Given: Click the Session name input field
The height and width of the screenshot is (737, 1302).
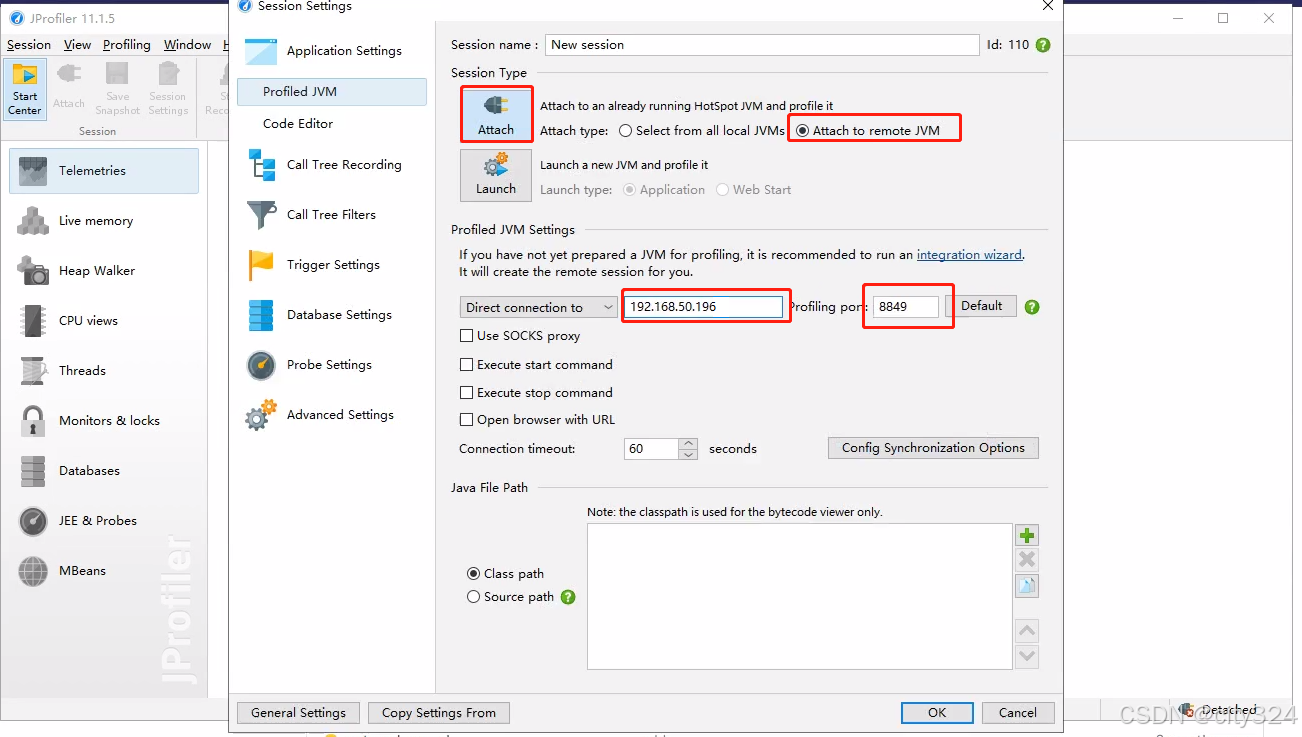Looking at the screenshot, I should coord(762,45).
